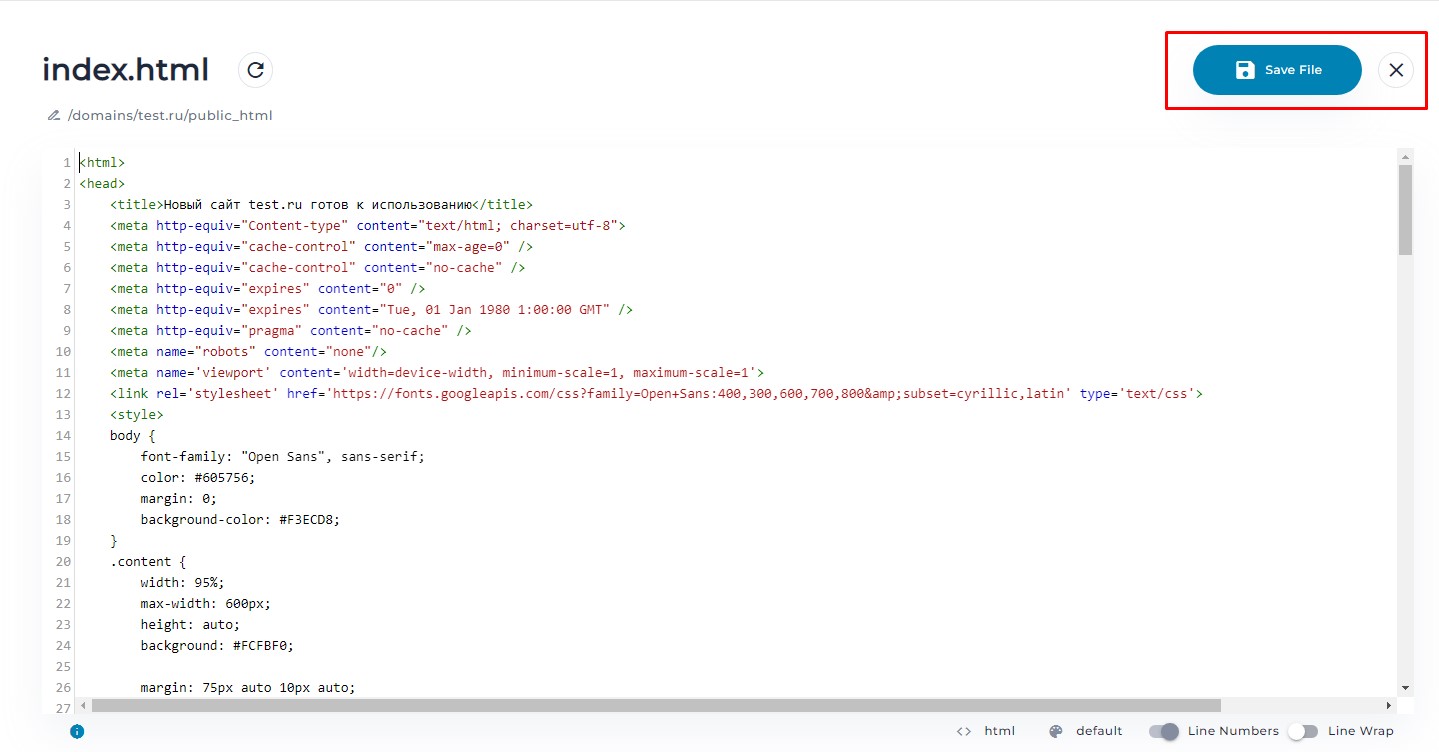1439x752 pixels.
Task: Click the 'background: #FCFBF0;' line
Action: [217, 645]
